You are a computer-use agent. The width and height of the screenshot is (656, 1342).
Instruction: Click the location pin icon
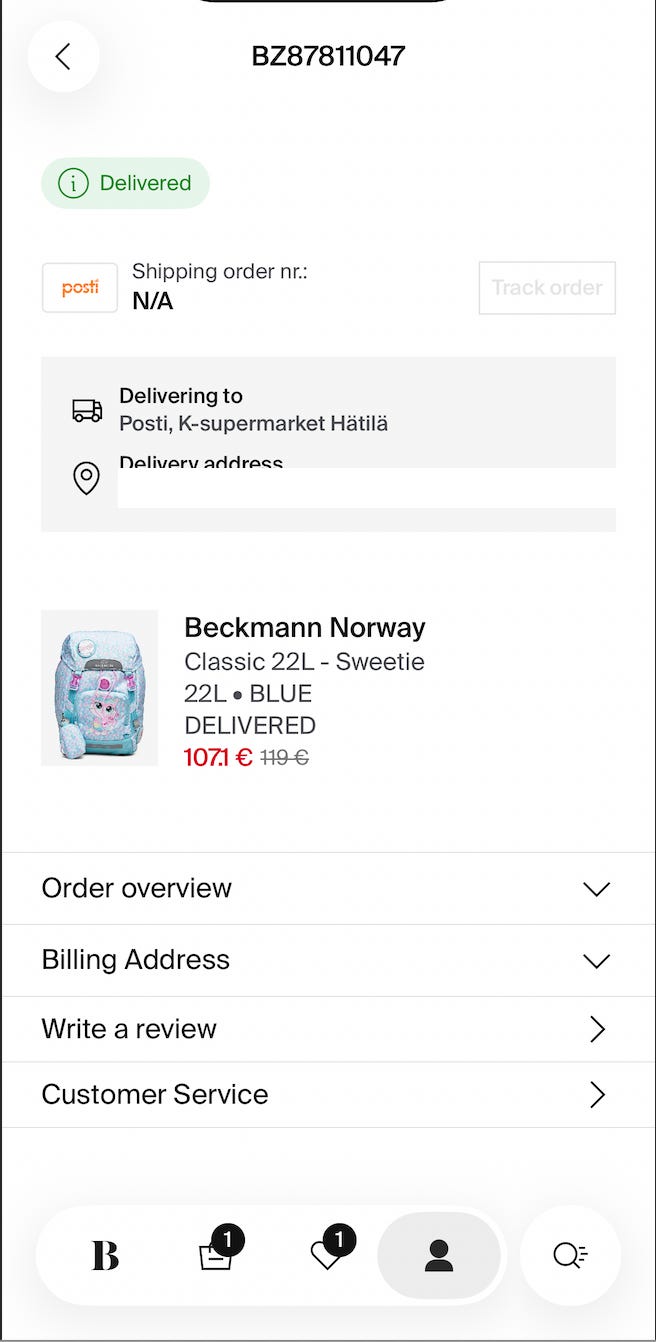tap(87, 479)
